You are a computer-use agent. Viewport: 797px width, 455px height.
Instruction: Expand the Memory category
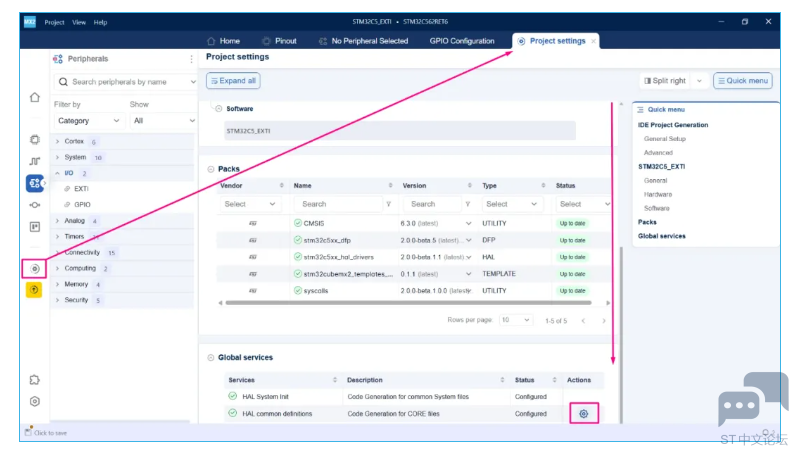(x=57, y=284)
